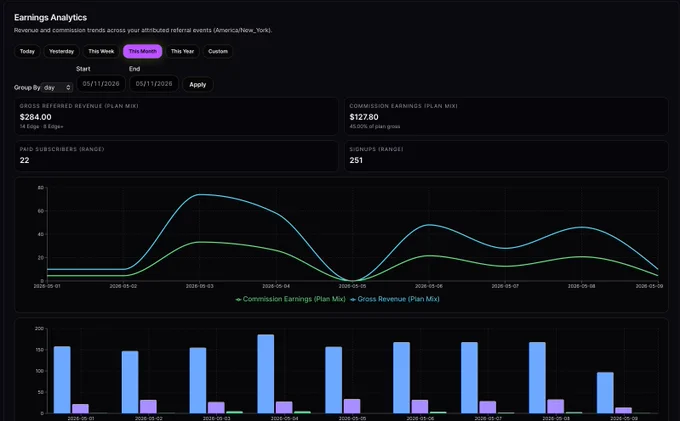Click the Signups (Range) card
Viewport: 680px width, 421px height.
(507, 156)
